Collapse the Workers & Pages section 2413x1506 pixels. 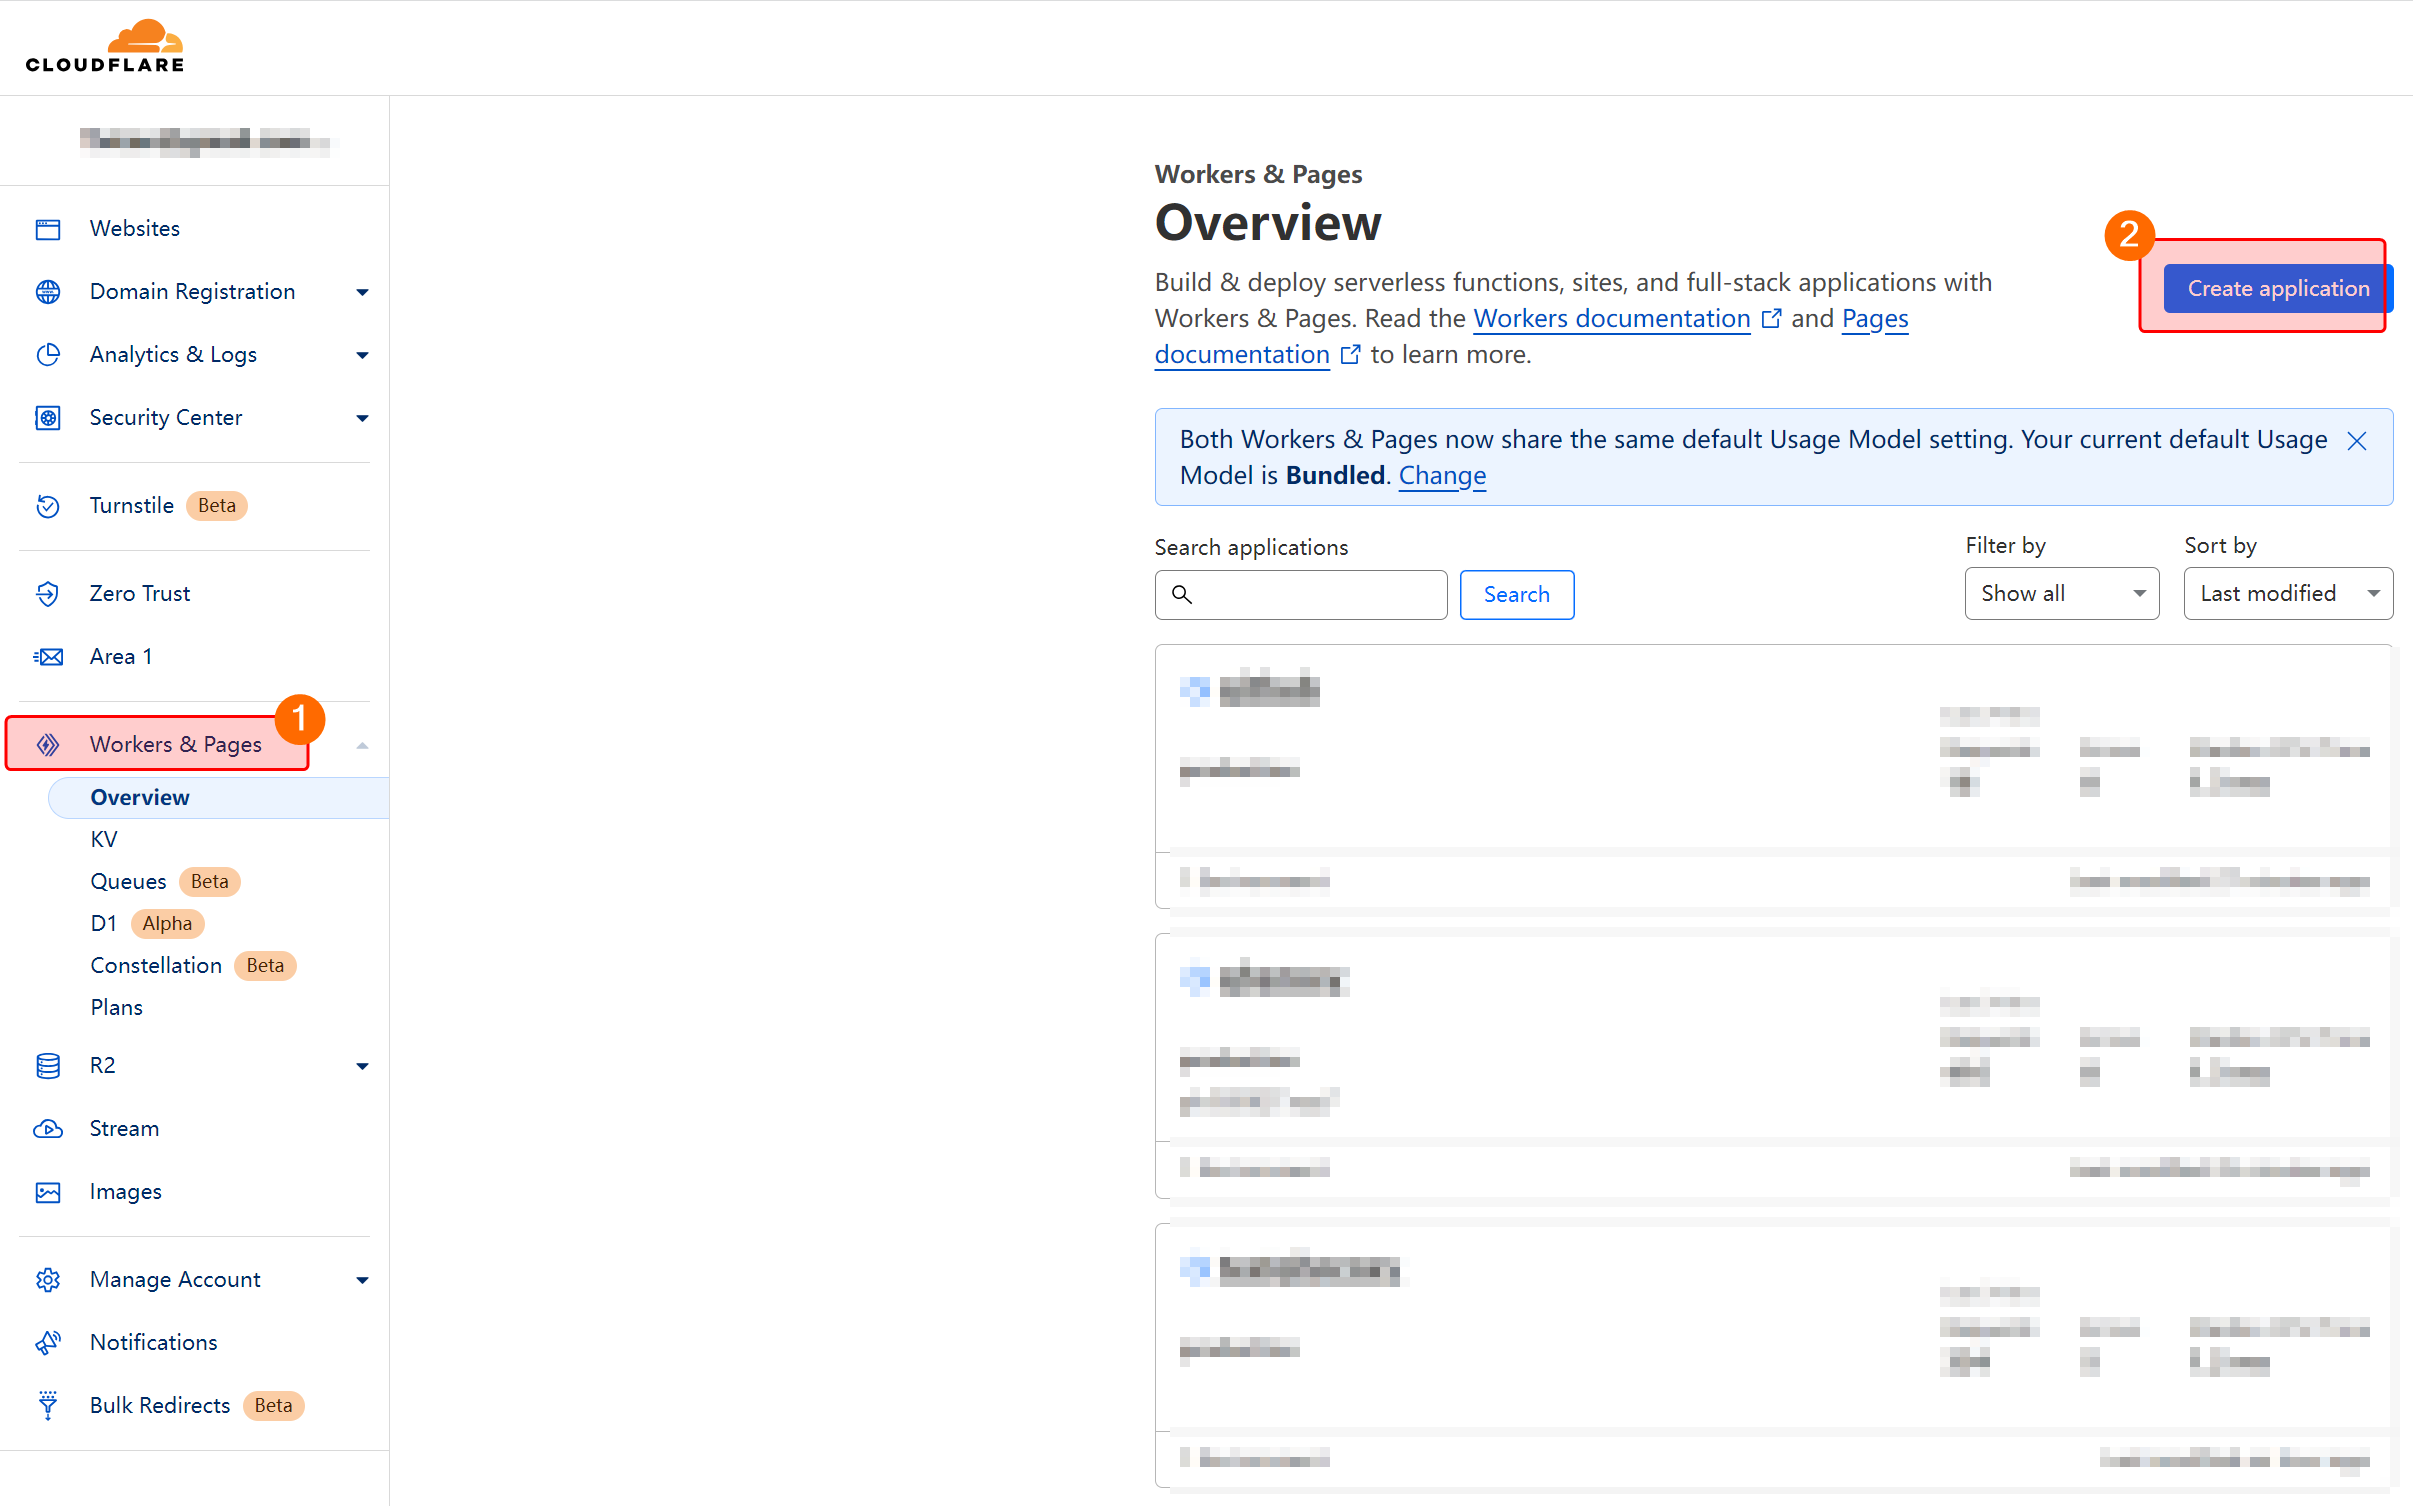(x=362, y=745)
